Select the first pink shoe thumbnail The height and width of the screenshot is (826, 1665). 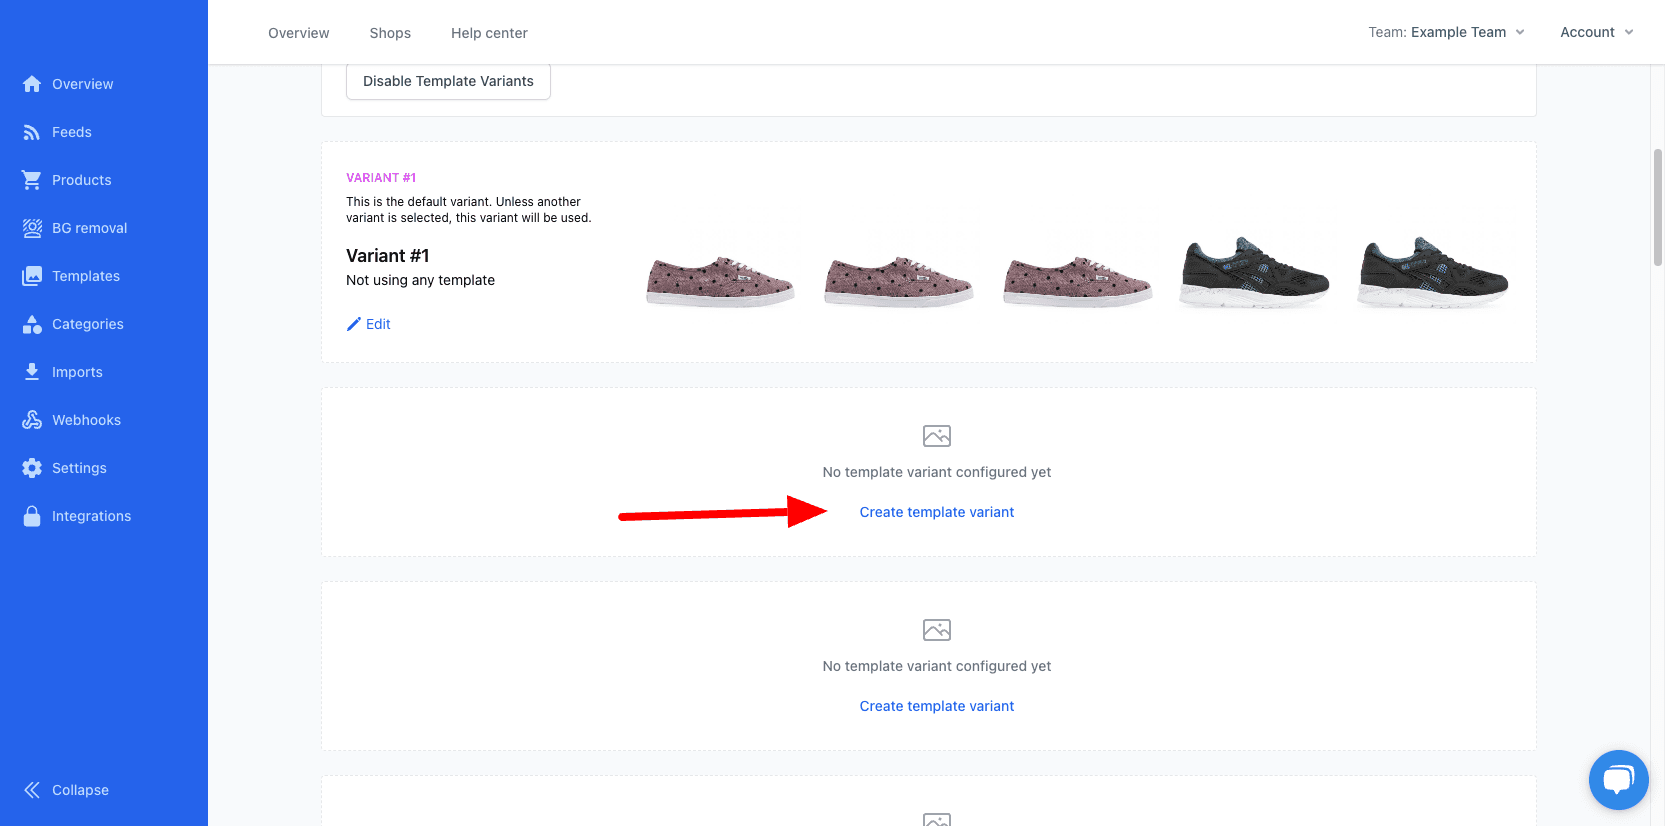(720, 280)
